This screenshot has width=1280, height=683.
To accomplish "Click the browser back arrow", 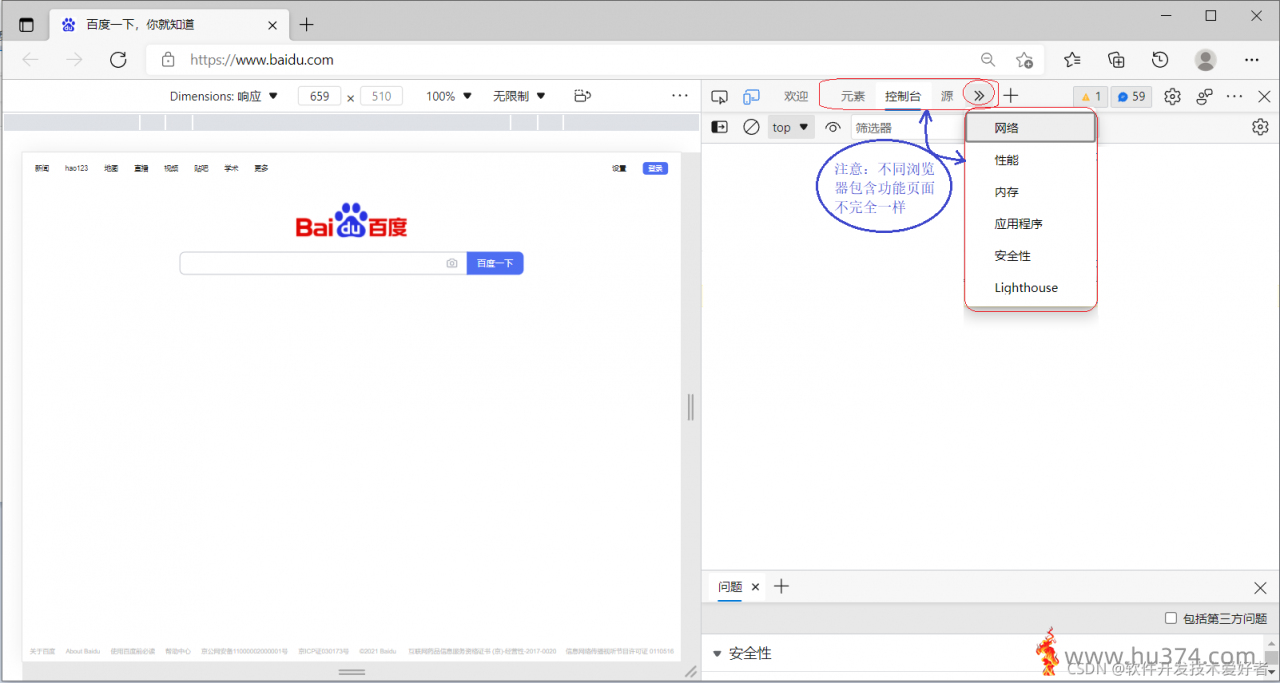I will point(30,59).
